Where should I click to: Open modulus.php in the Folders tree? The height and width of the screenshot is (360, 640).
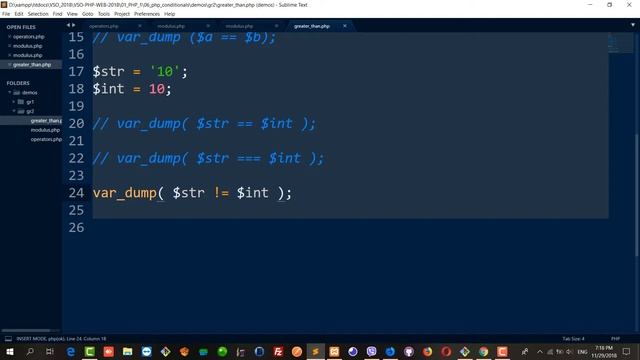coord(45,130)
